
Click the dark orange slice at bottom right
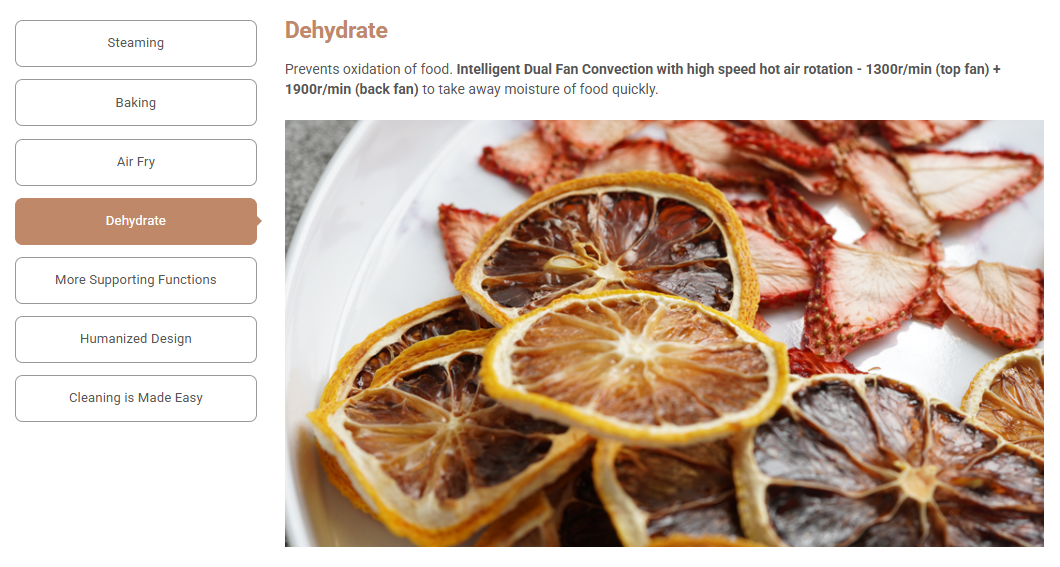point(892,466)
